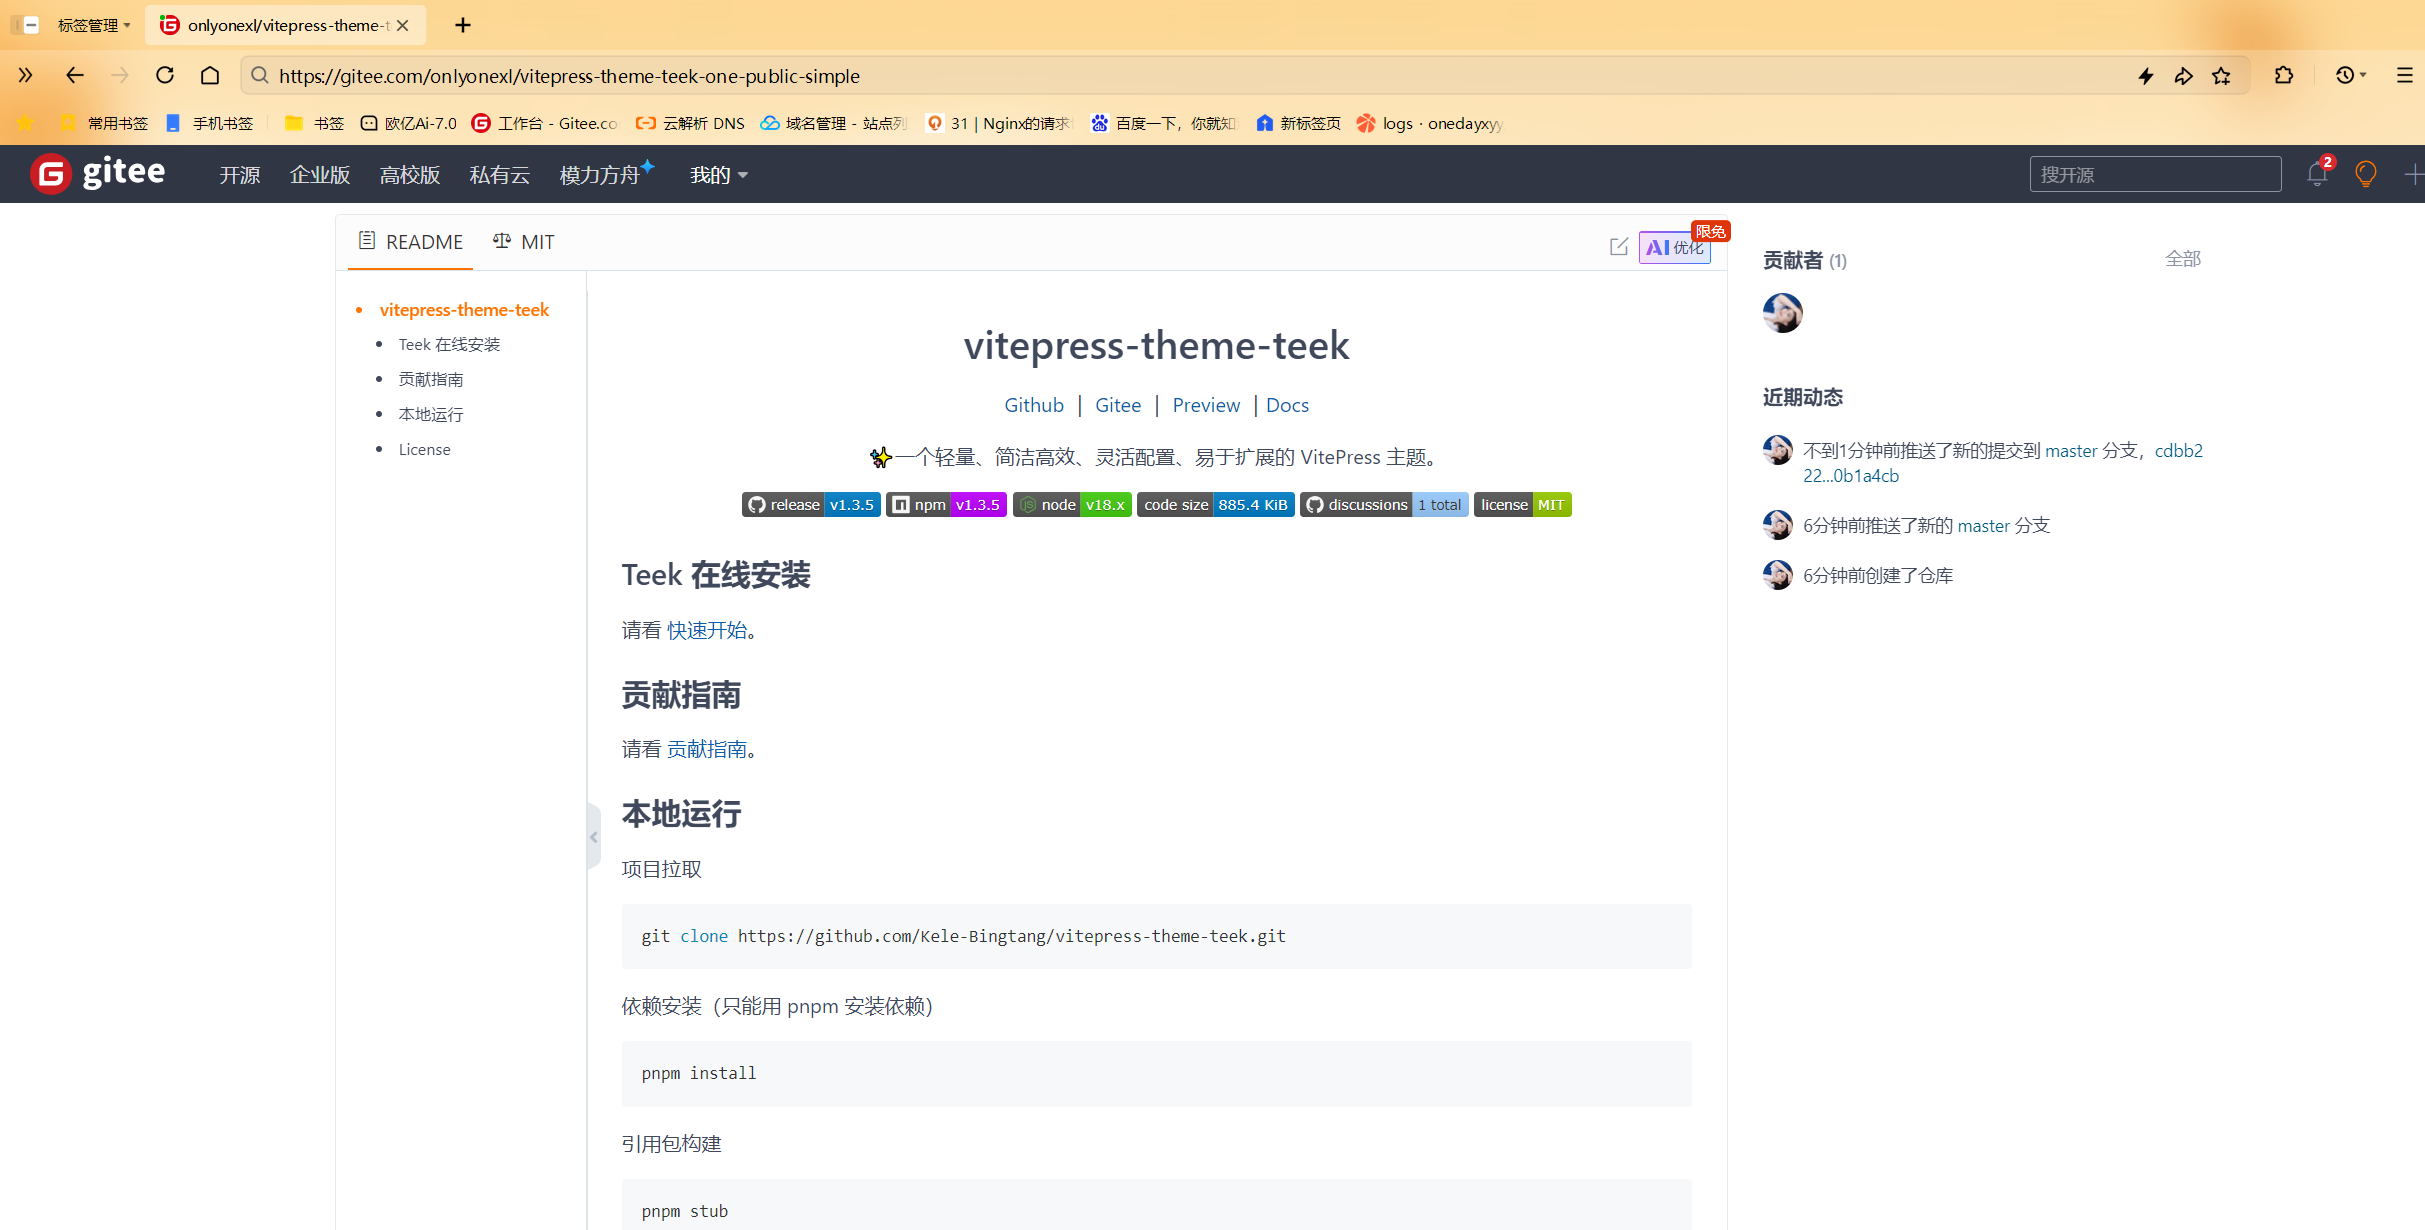
Task: Click the browser address bar URL
Action: (x=570, y=76)
